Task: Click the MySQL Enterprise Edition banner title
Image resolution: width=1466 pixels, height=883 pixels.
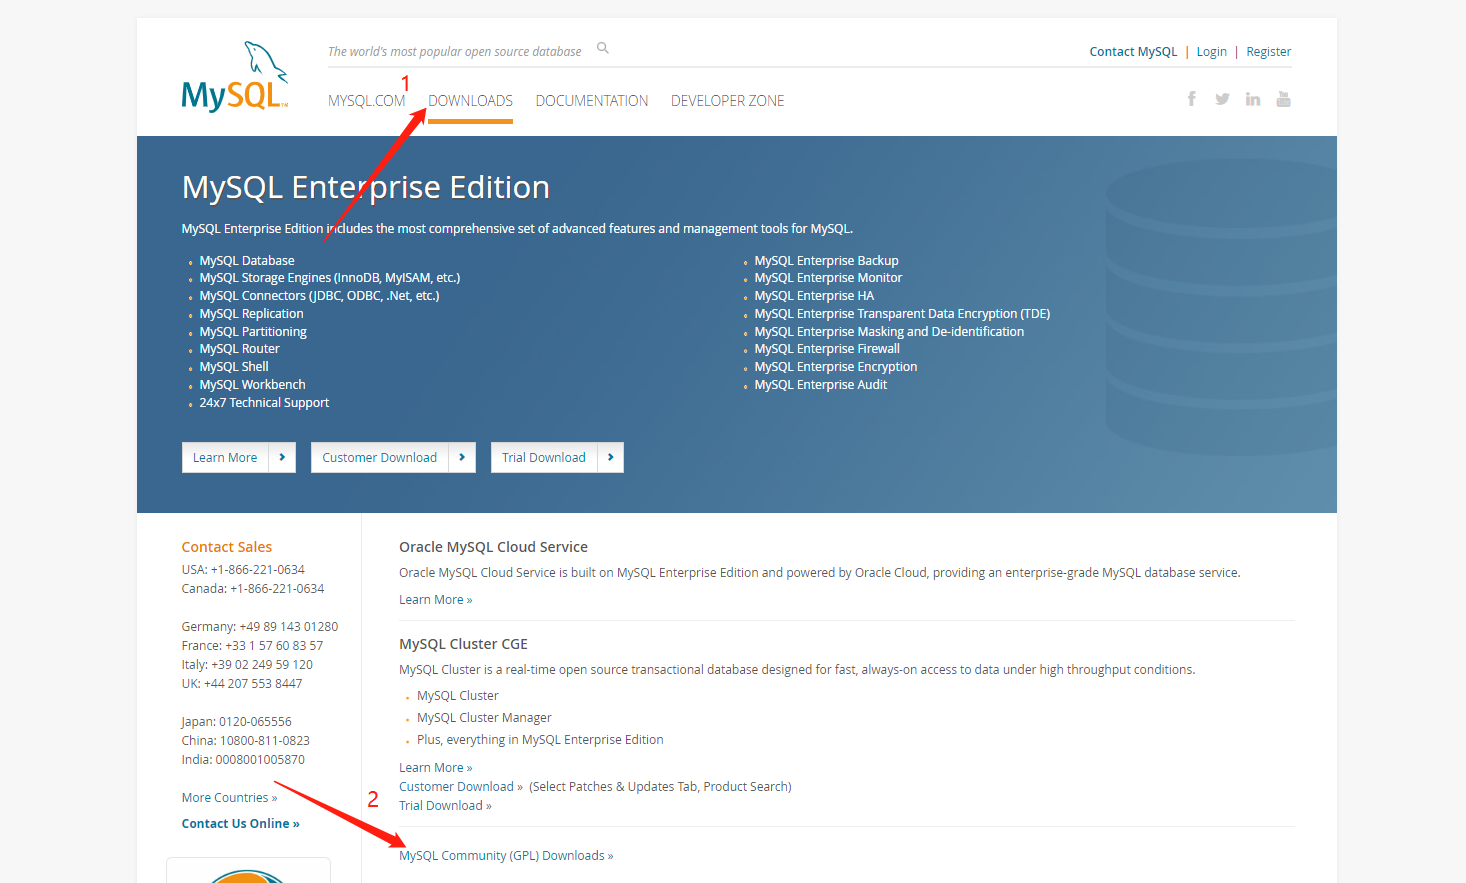Action: (x=366, y=187)
